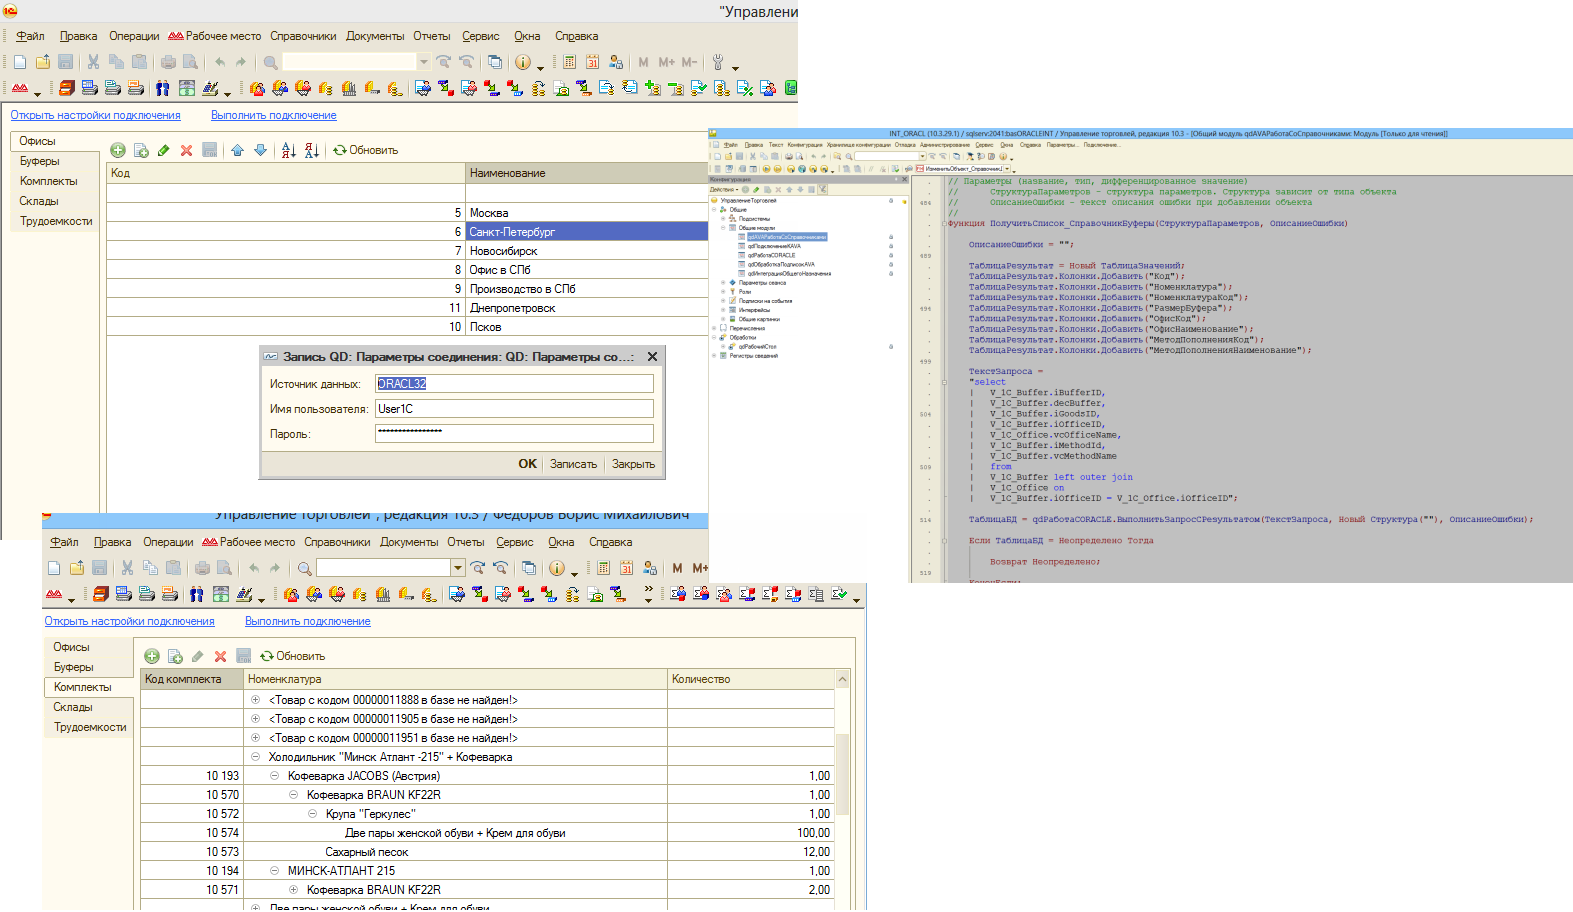Expand row <Товар с кодом 00000011888>
The image size is (1573, 912).
point(255,700)
